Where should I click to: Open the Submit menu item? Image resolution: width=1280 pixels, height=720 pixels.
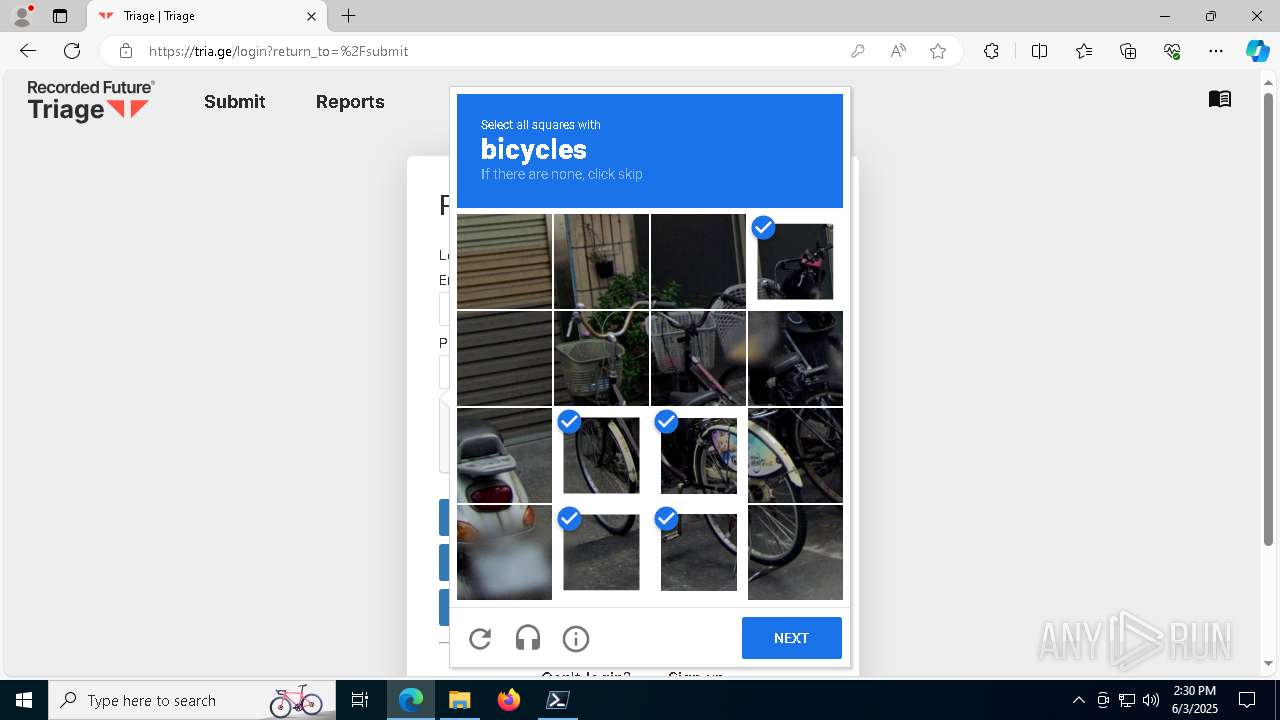pyautogui.click(x=235, y=102)
